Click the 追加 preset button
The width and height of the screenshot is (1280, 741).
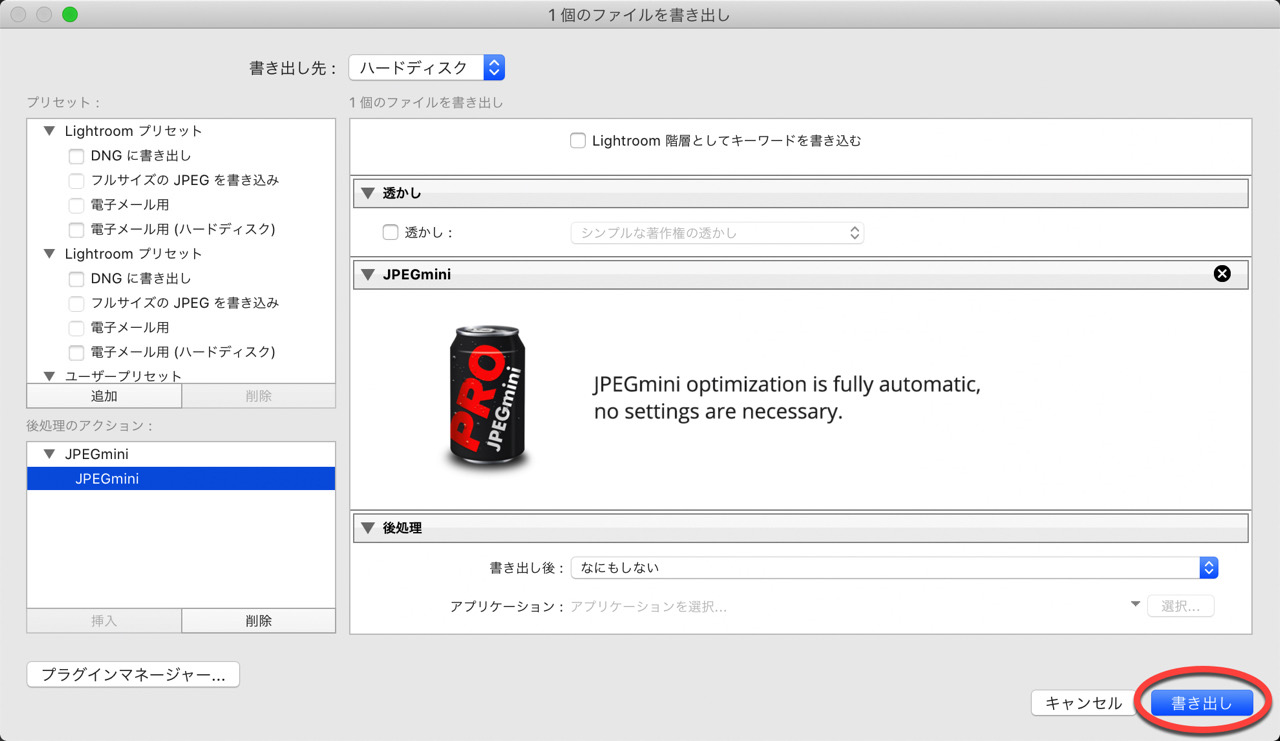(x=104, y=396)
